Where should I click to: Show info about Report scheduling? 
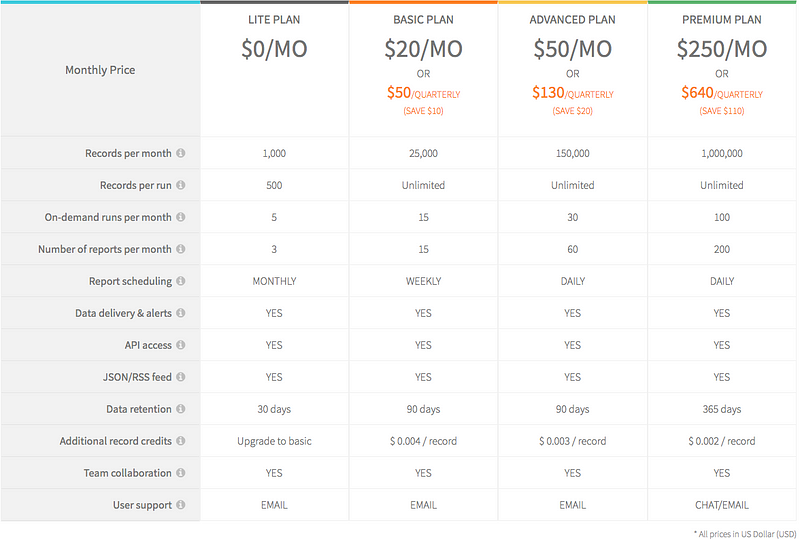pos(181,281)
